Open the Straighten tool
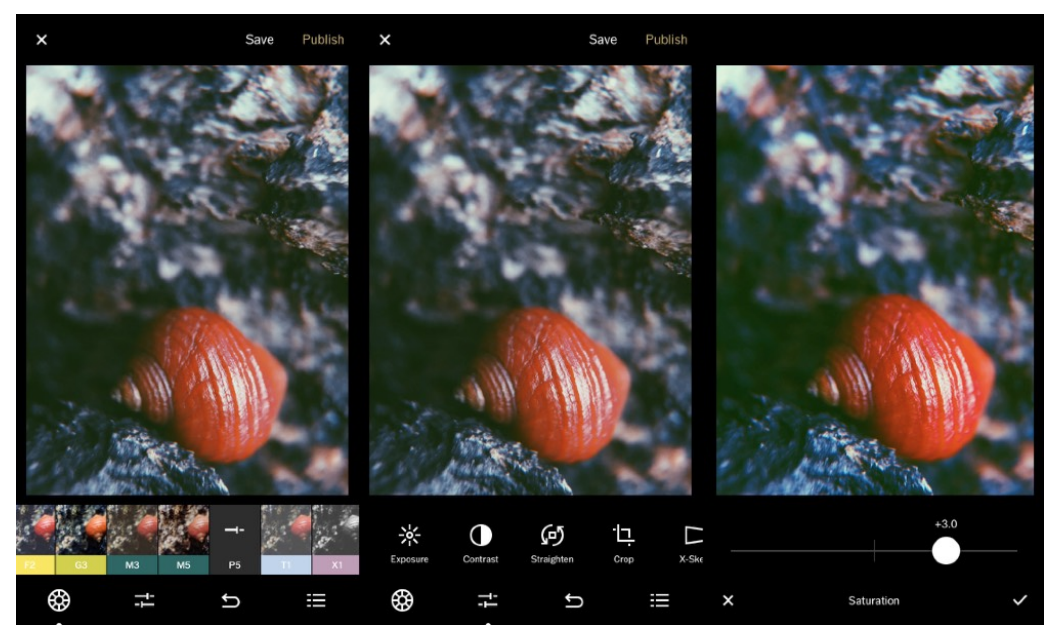This screenshot has width=1060, height=638. pos(552,543)
